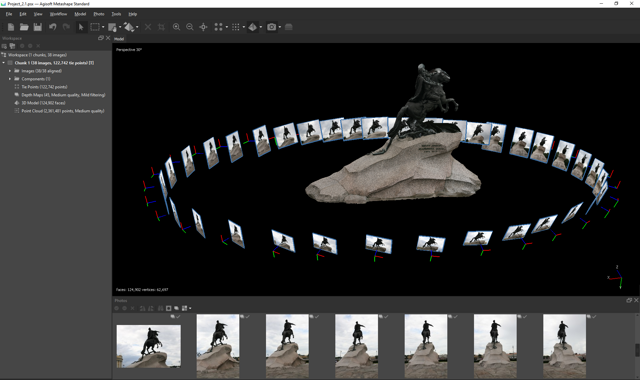
Task: Click the Remove items icon in Workspace toolbar
Action: tap(38, 46)
